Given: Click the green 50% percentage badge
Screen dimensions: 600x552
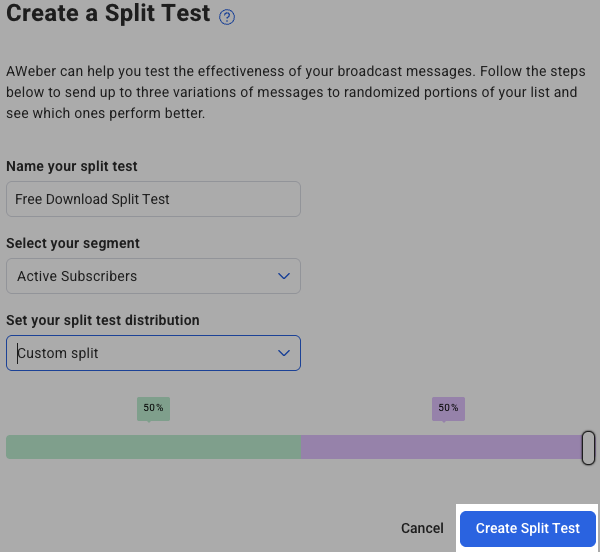Looking at the screenshot, I should [153, 408].
